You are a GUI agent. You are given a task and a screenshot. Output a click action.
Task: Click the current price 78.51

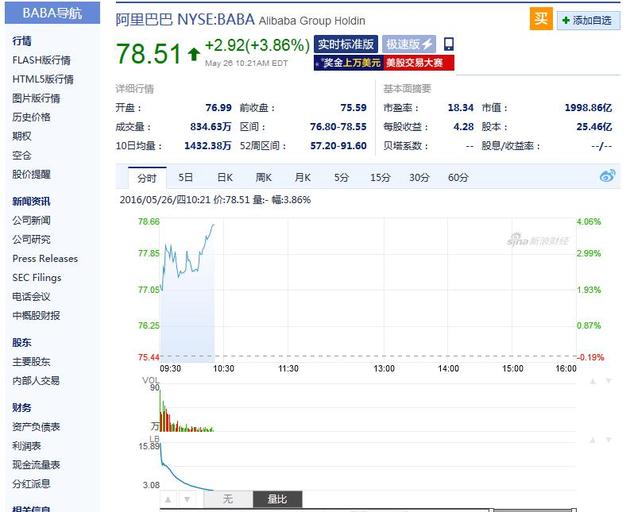coord(149,54)
